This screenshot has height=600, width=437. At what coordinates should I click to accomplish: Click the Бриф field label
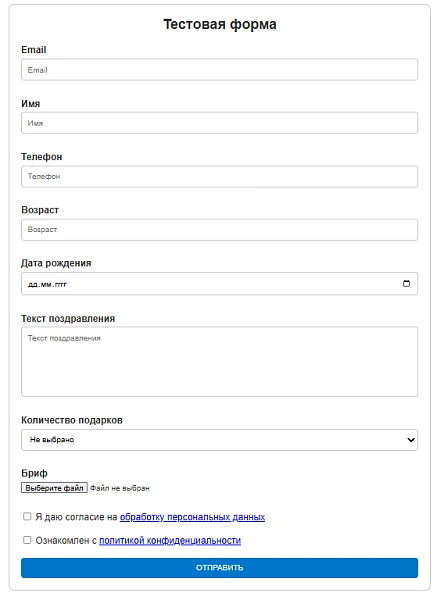tap(34, 473)
